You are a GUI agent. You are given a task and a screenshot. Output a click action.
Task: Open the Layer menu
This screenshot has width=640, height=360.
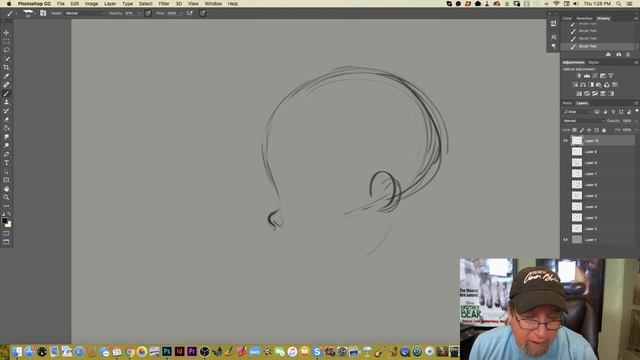[110, 4]
